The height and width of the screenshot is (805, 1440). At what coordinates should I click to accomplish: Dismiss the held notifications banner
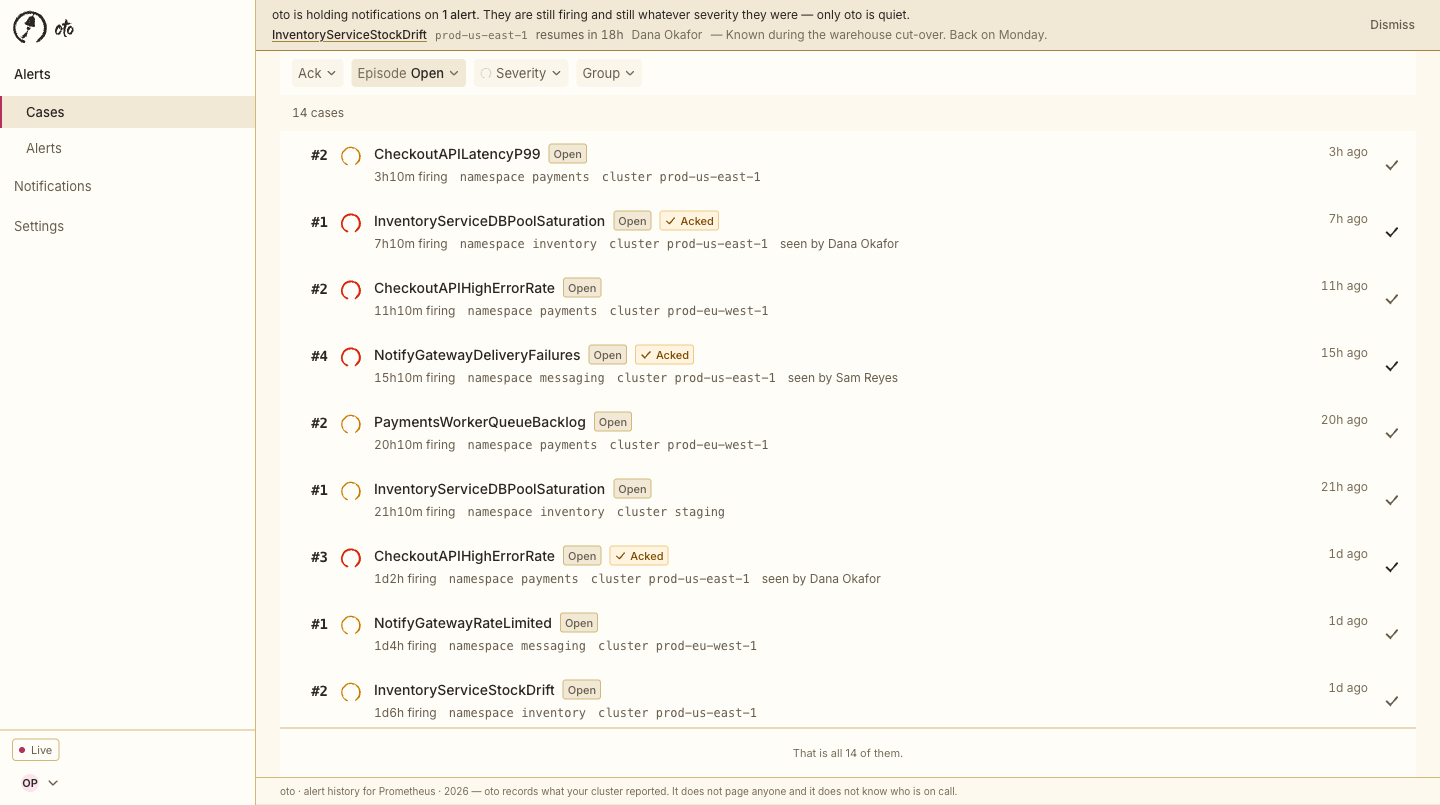click(x=1392, y=25)
